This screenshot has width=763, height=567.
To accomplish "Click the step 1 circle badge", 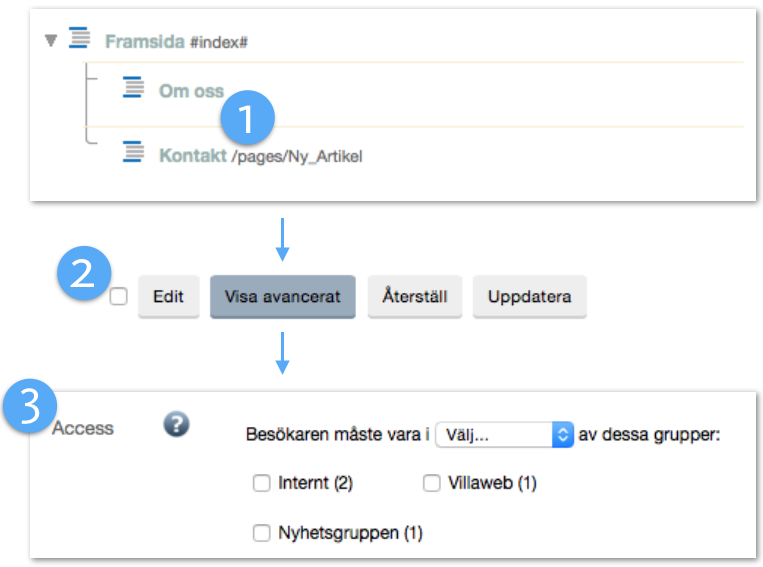I will [x=249, y=118].
